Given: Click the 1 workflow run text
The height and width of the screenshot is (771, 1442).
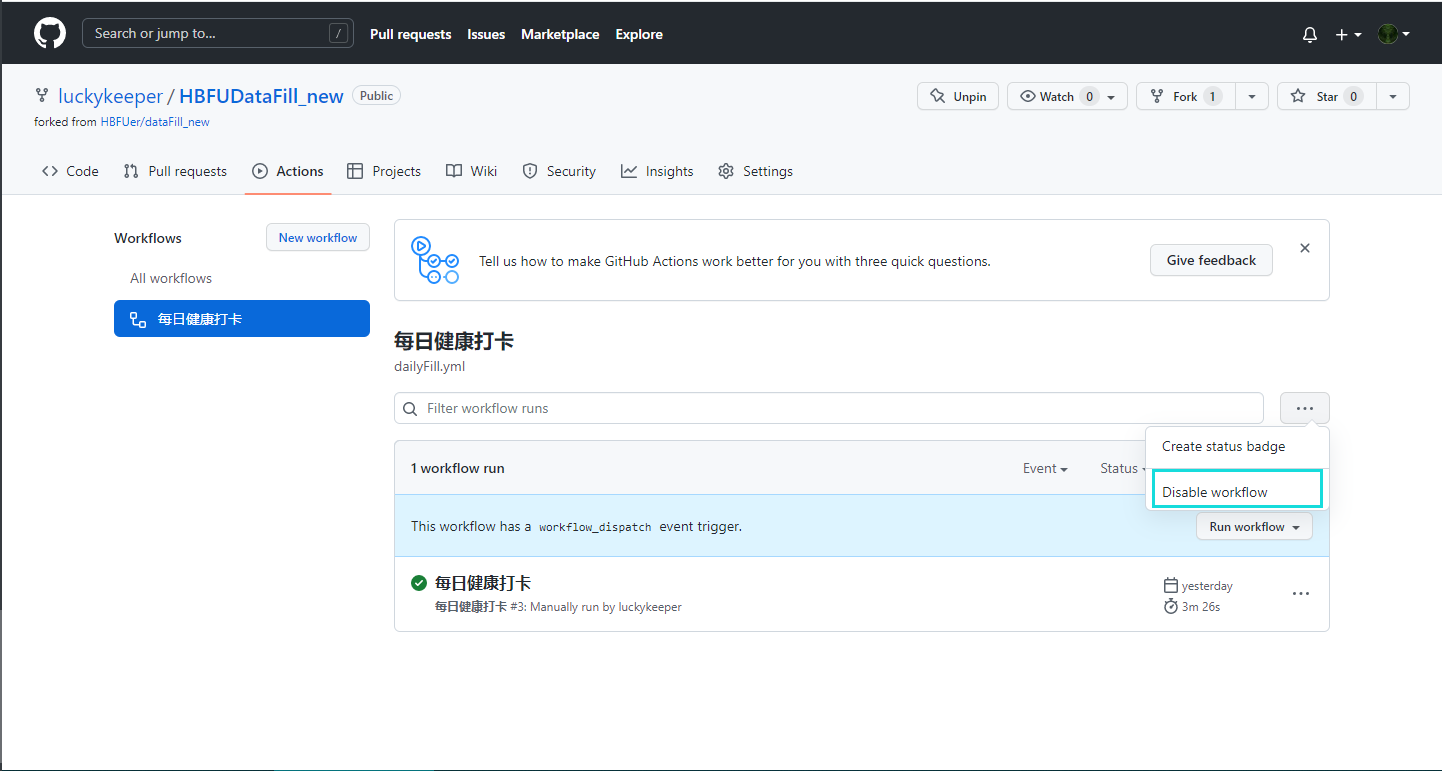Looking at the screenshot, I should [x=457, y=468].
